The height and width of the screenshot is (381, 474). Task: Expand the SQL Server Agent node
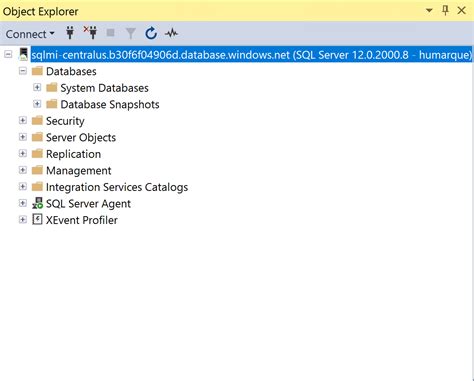pos(23,203)
